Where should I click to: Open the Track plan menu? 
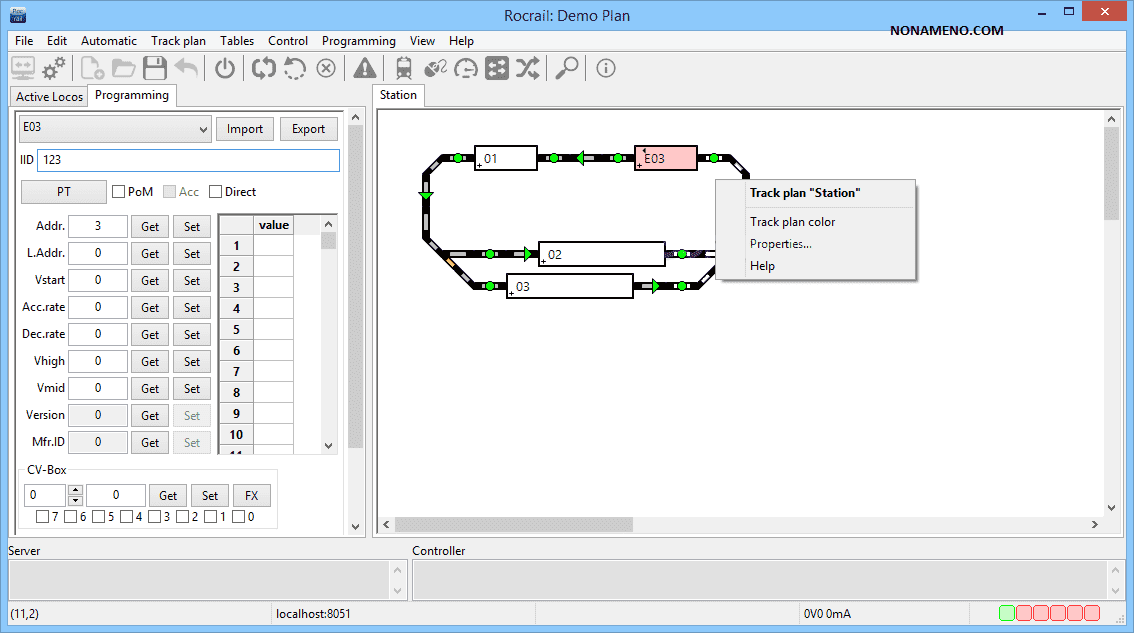pos(178,41)
